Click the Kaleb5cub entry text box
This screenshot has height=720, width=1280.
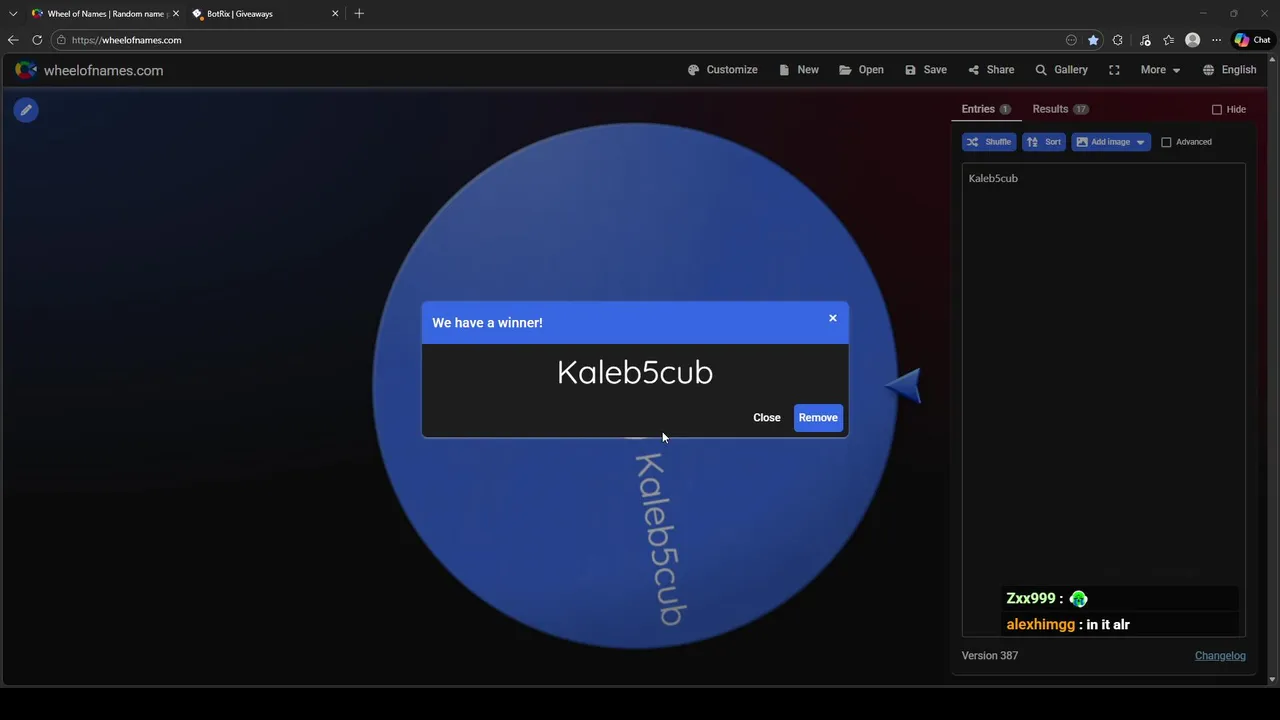(x=1103, y=399)
